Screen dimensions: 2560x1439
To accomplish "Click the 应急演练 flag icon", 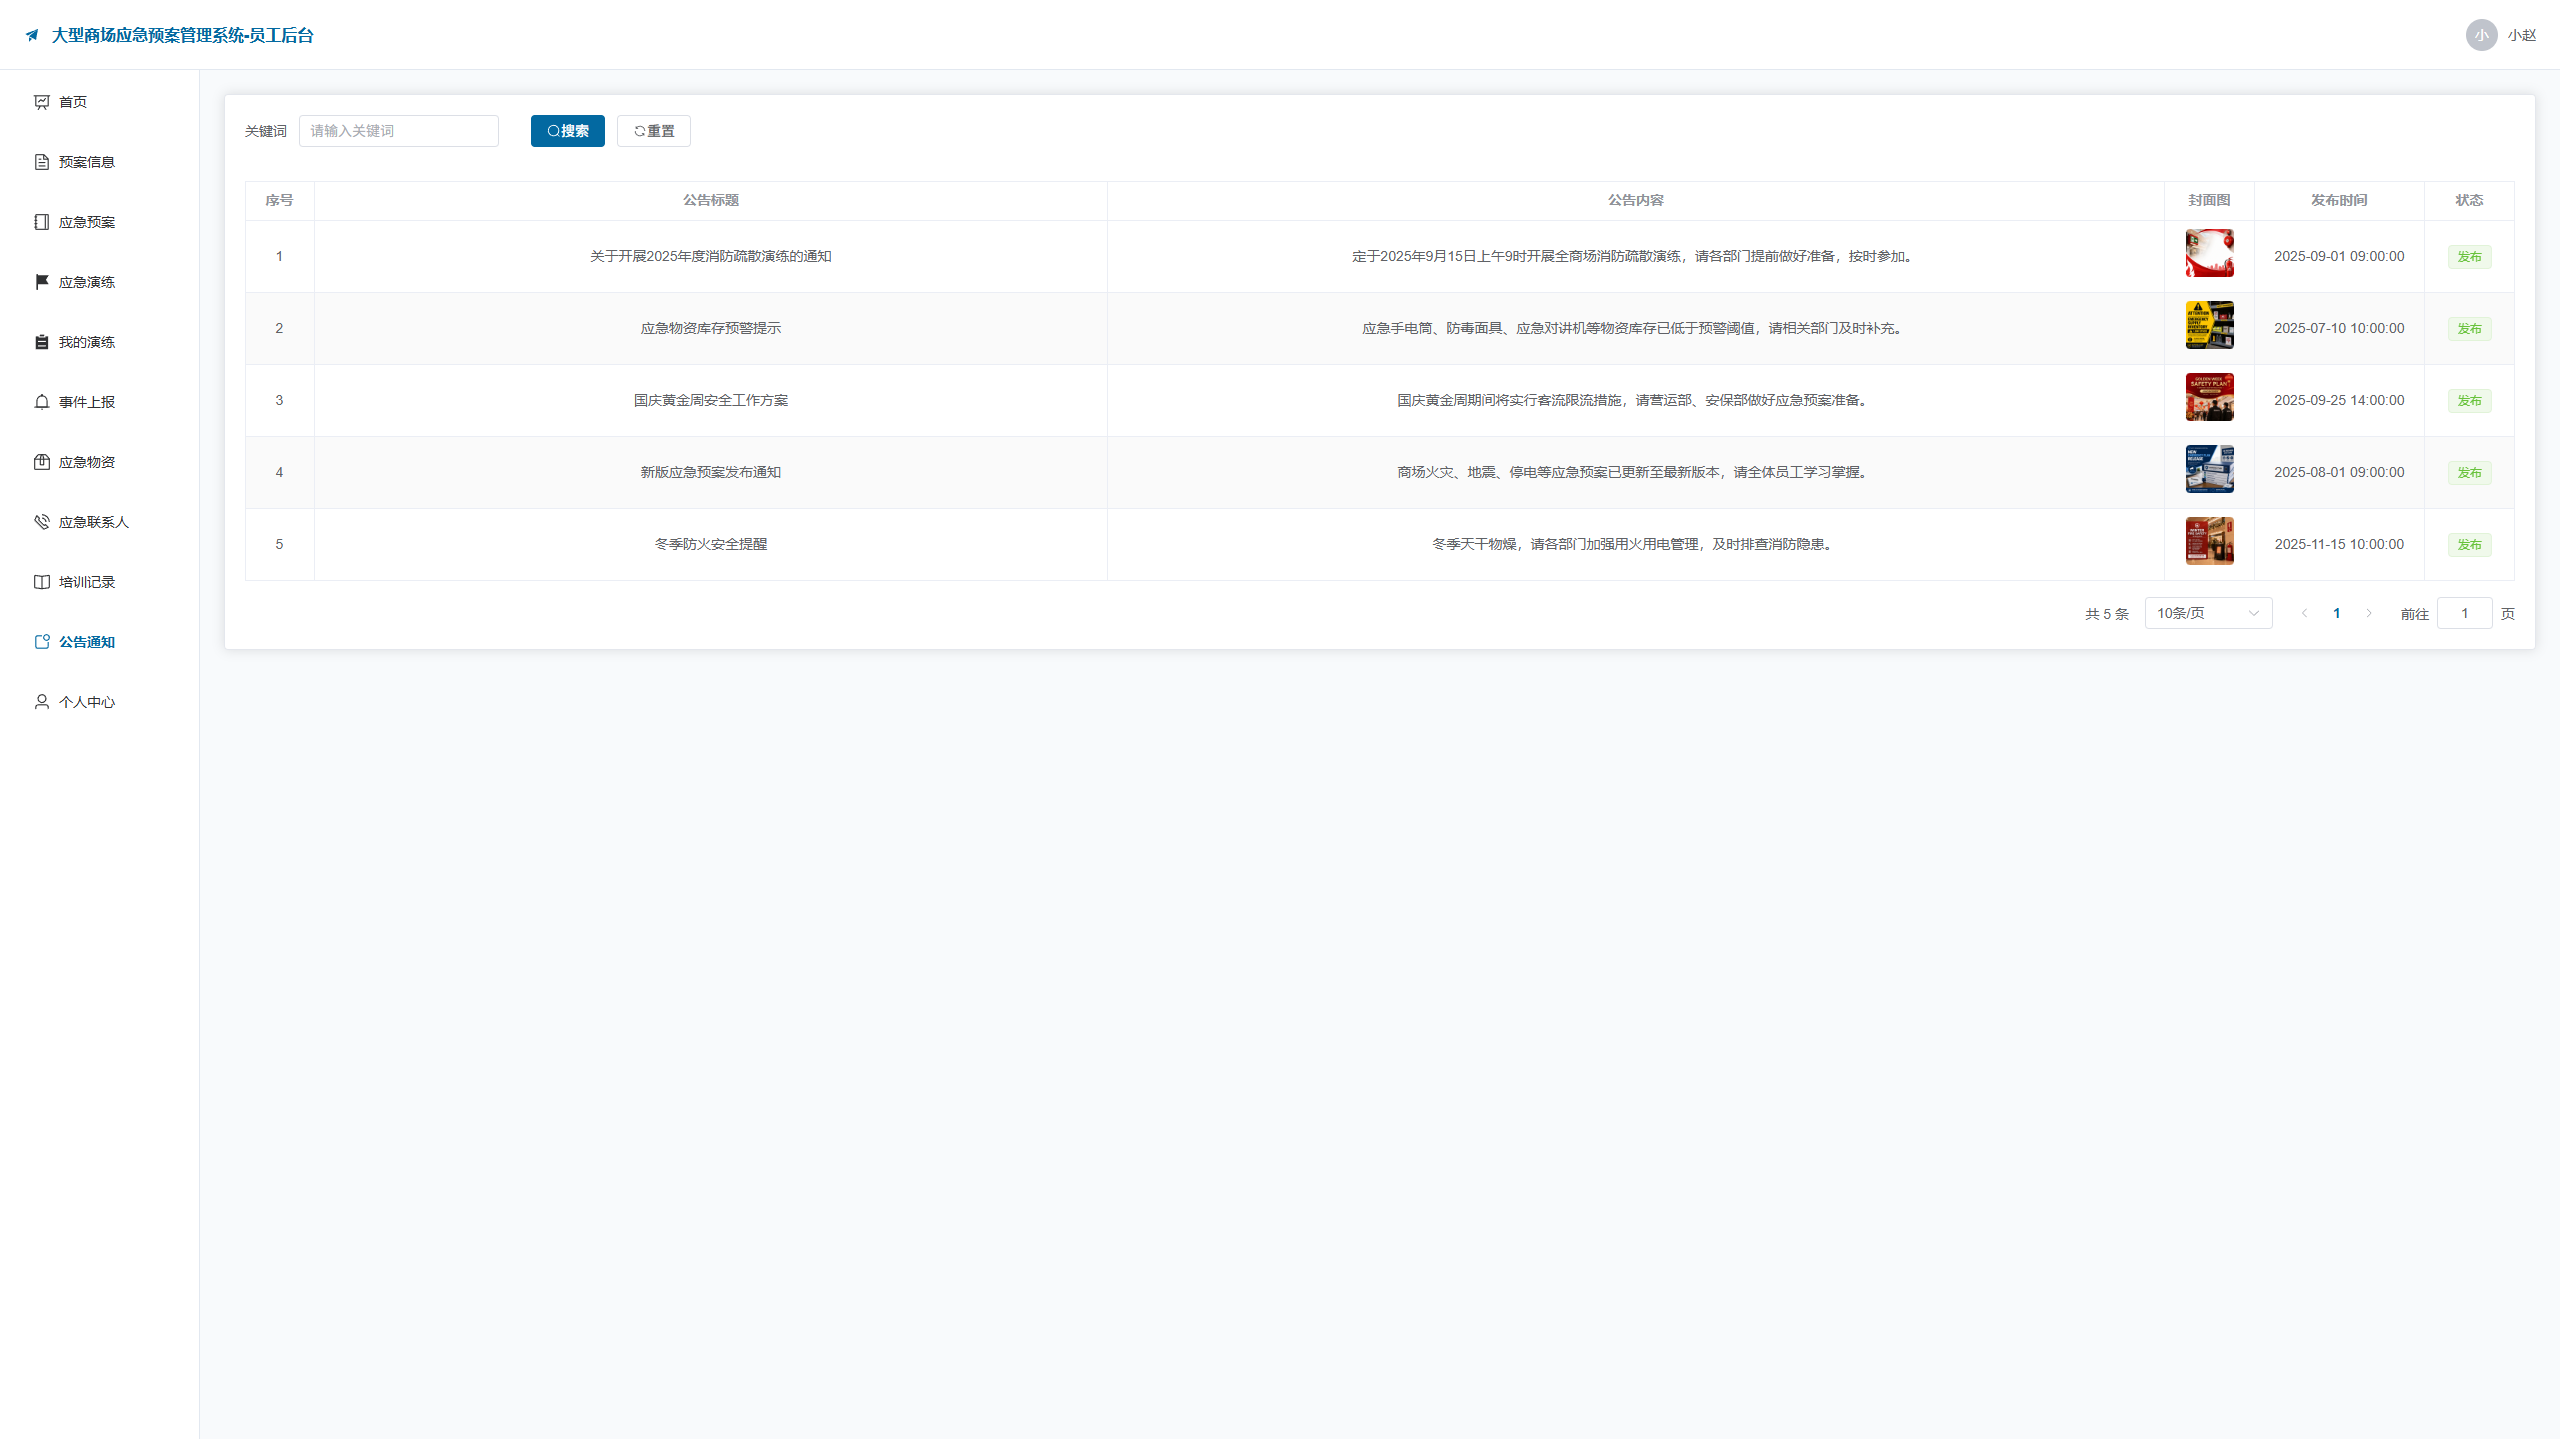I will [x=41, y=282].
